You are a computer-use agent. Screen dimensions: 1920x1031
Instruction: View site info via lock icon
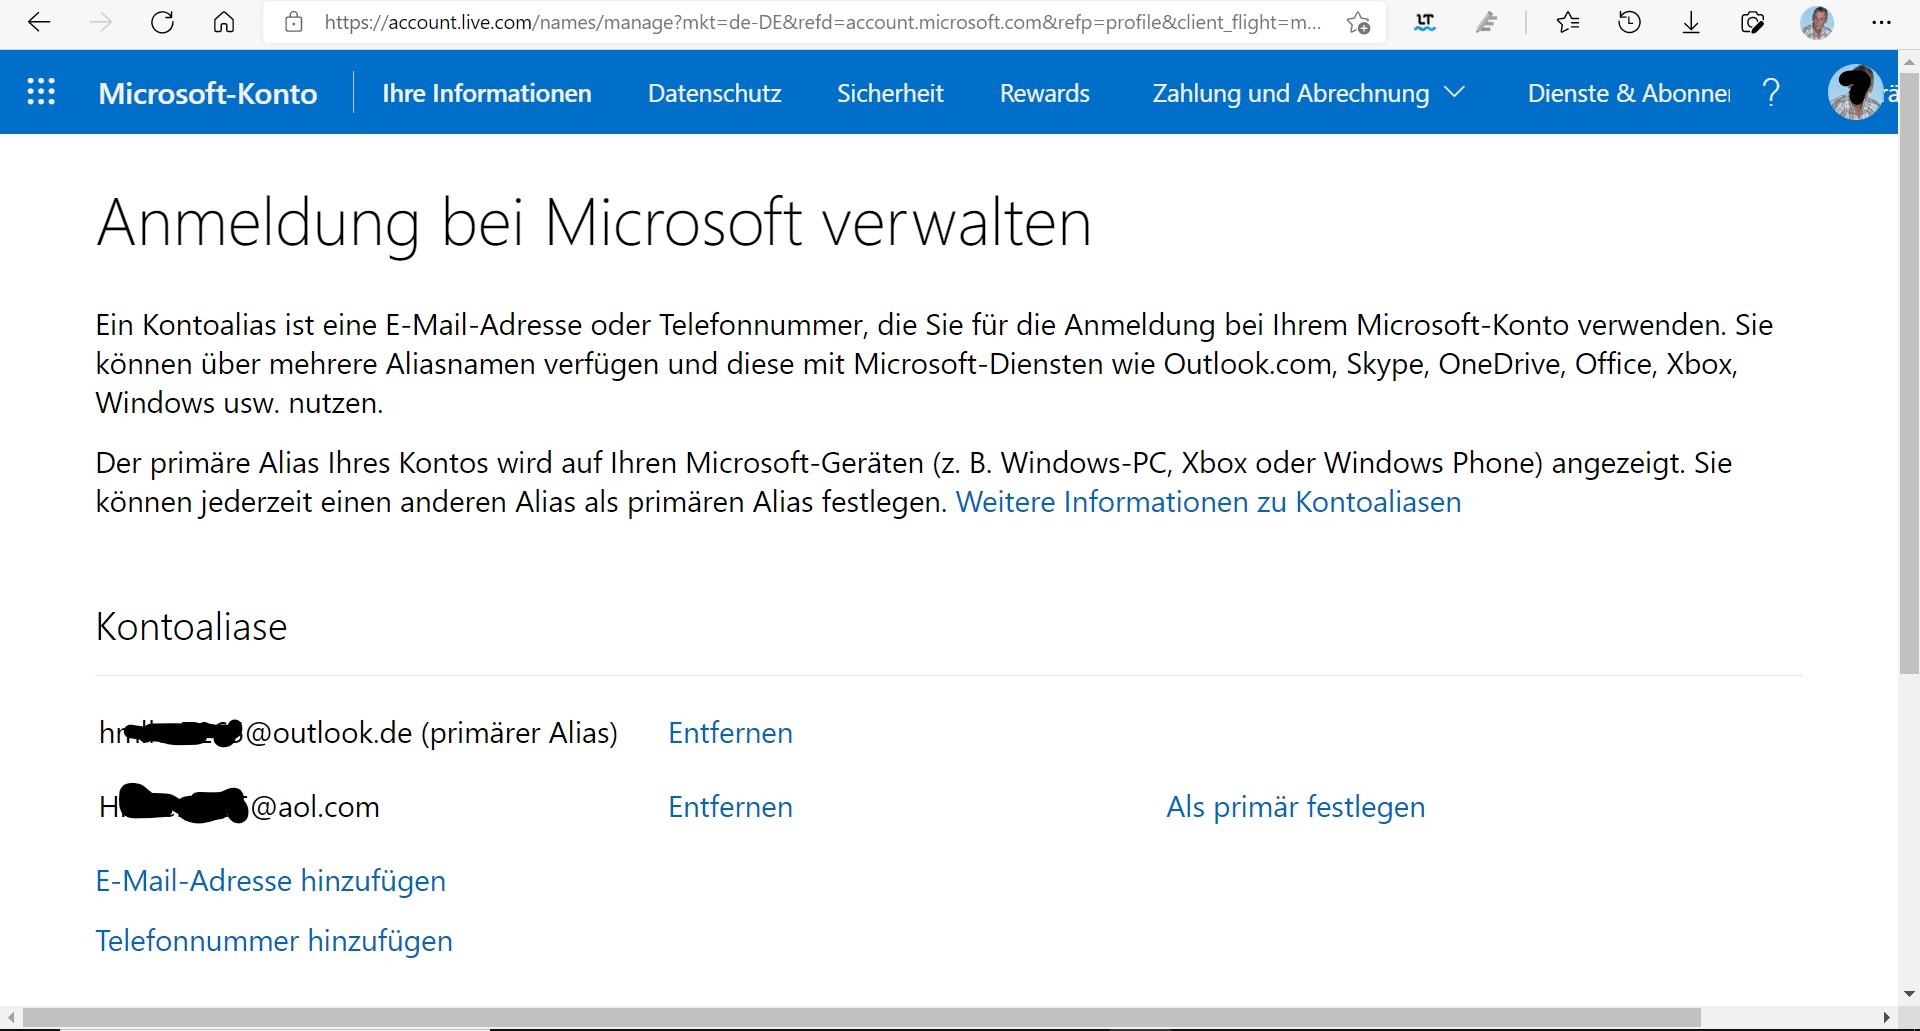[293, 22]
